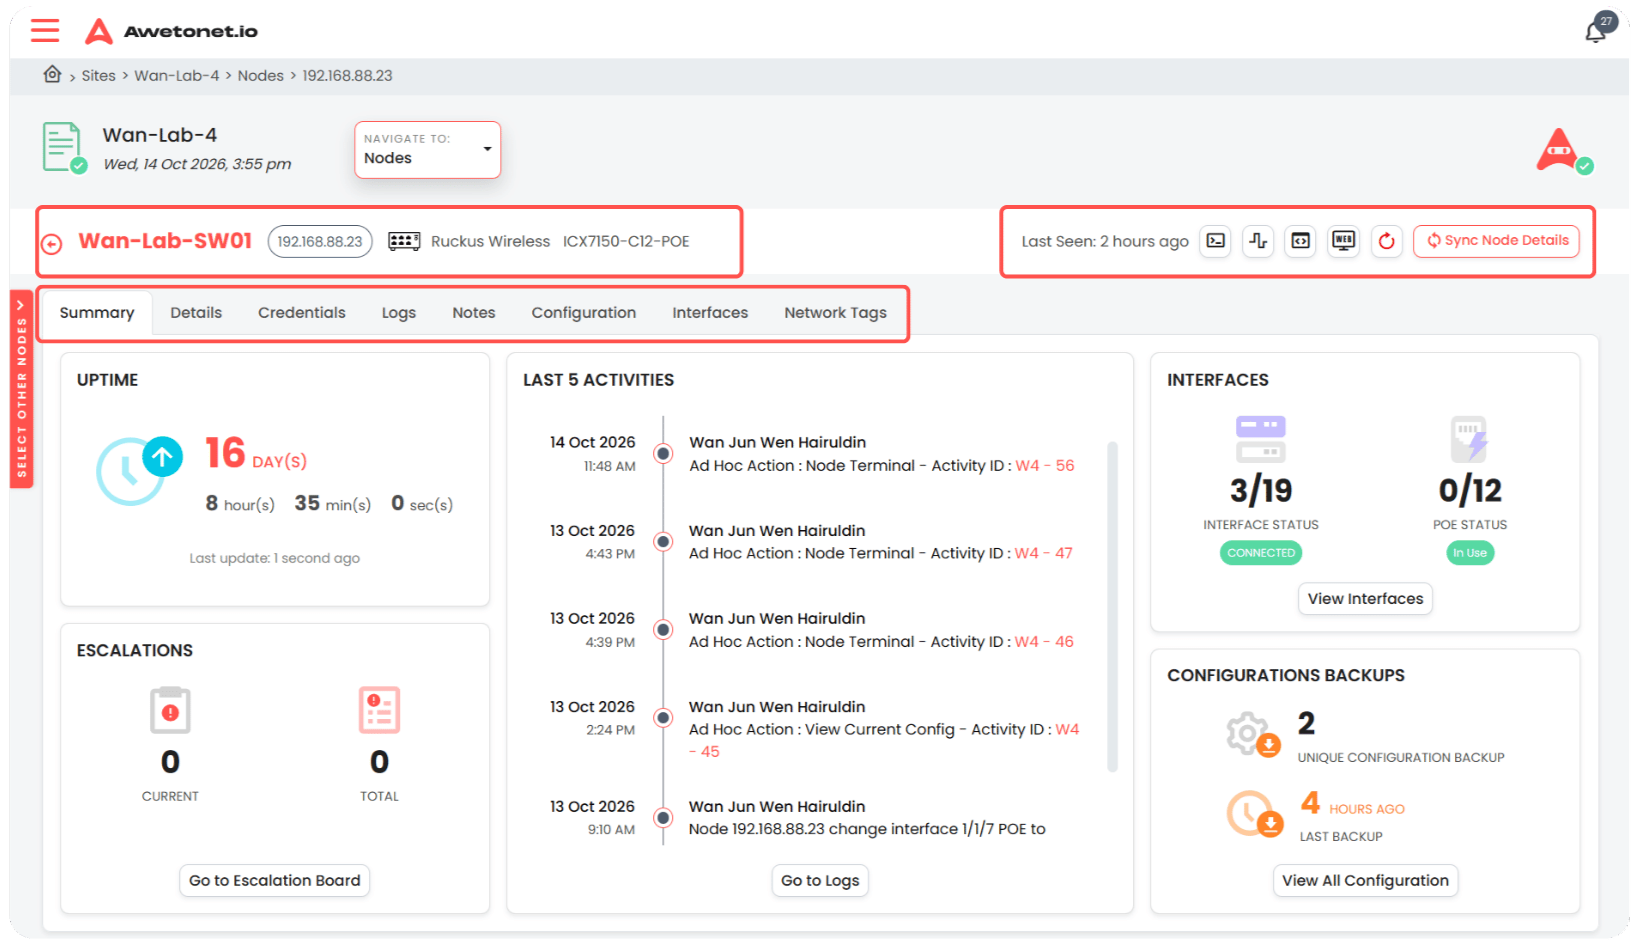This screenshot has width=1637, height=946.
Task: Click Wan-Lab-4 in the breadcrumb
Action: (177, 76)
